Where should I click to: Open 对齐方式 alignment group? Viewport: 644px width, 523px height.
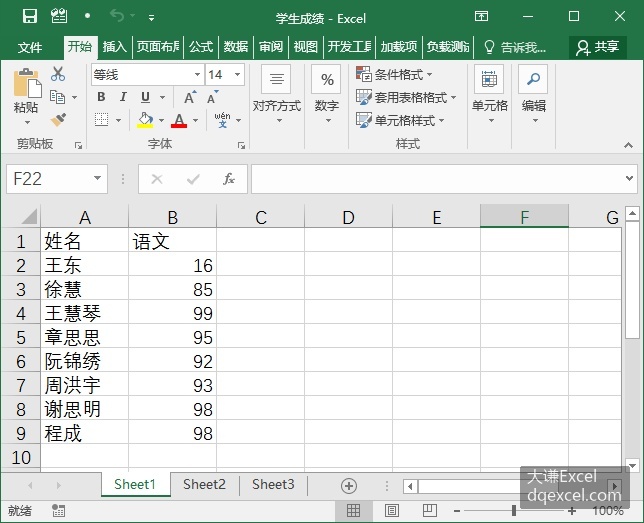(277, 94)
